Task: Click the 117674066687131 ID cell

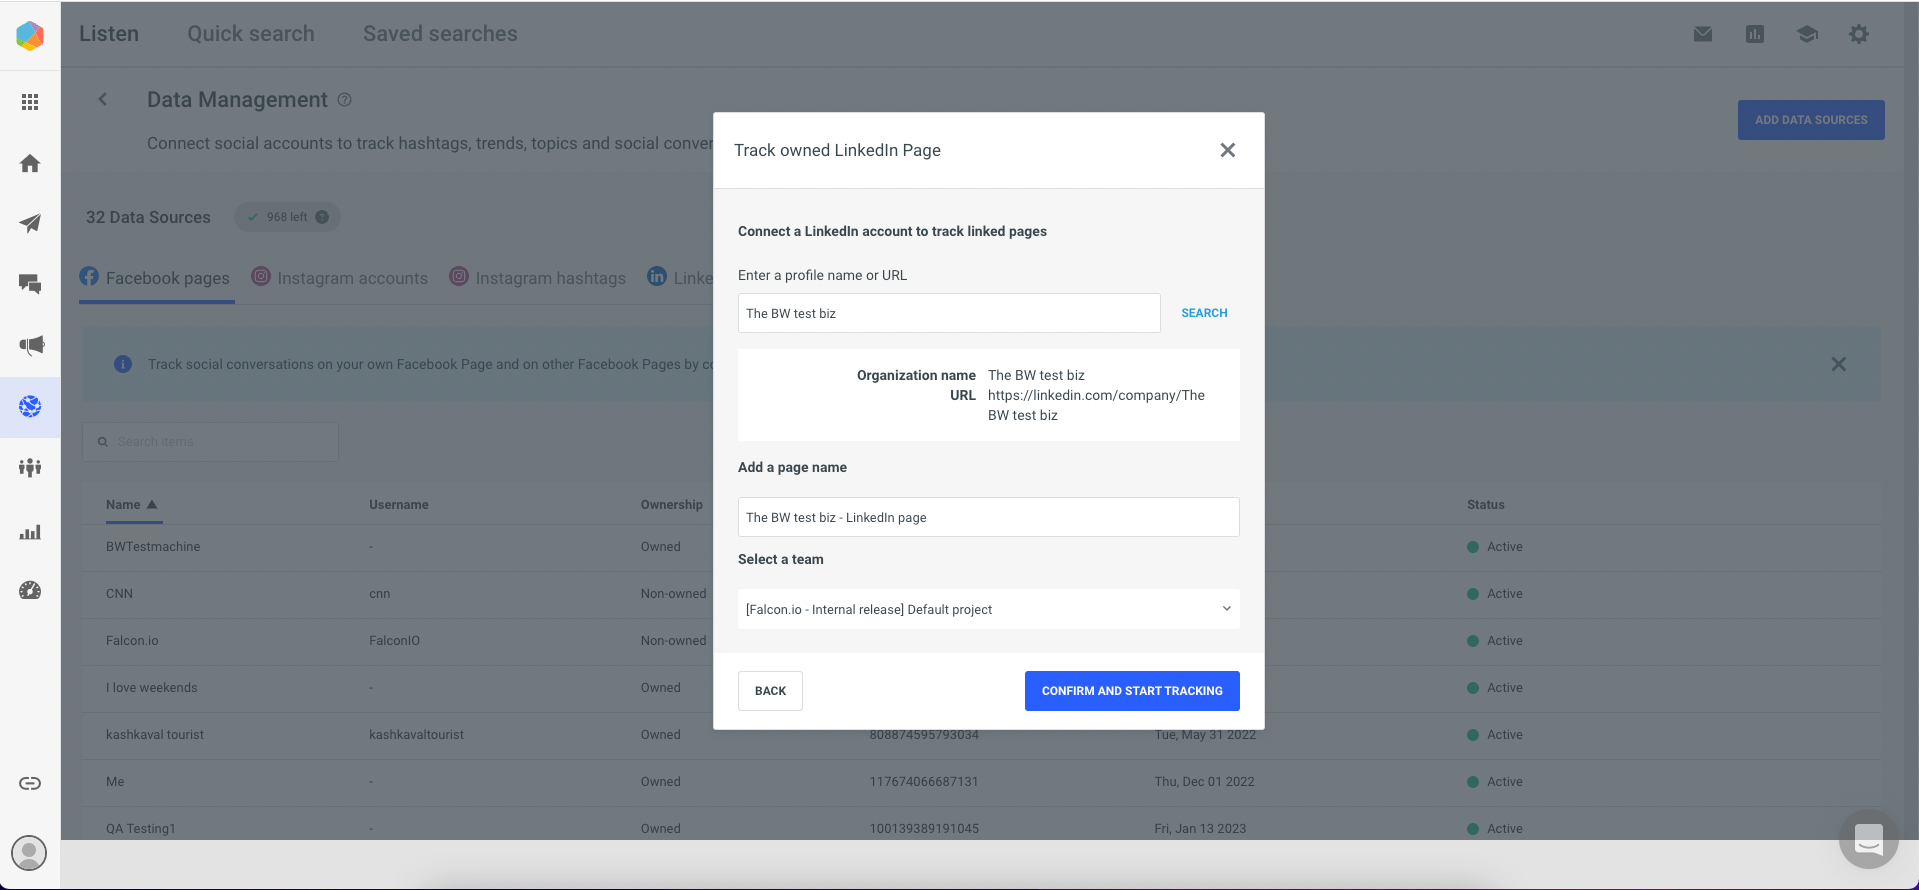Action: (924, 782)
